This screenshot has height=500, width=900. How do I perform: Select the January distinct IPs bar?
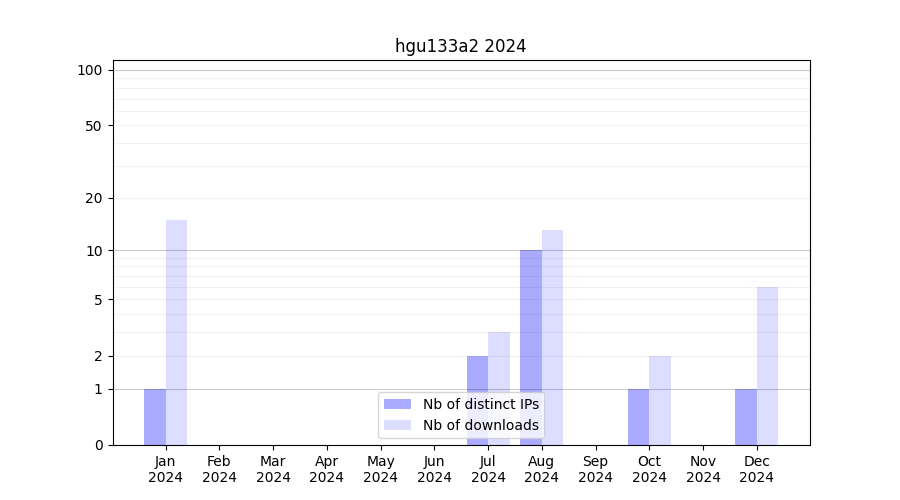[155, 417]
